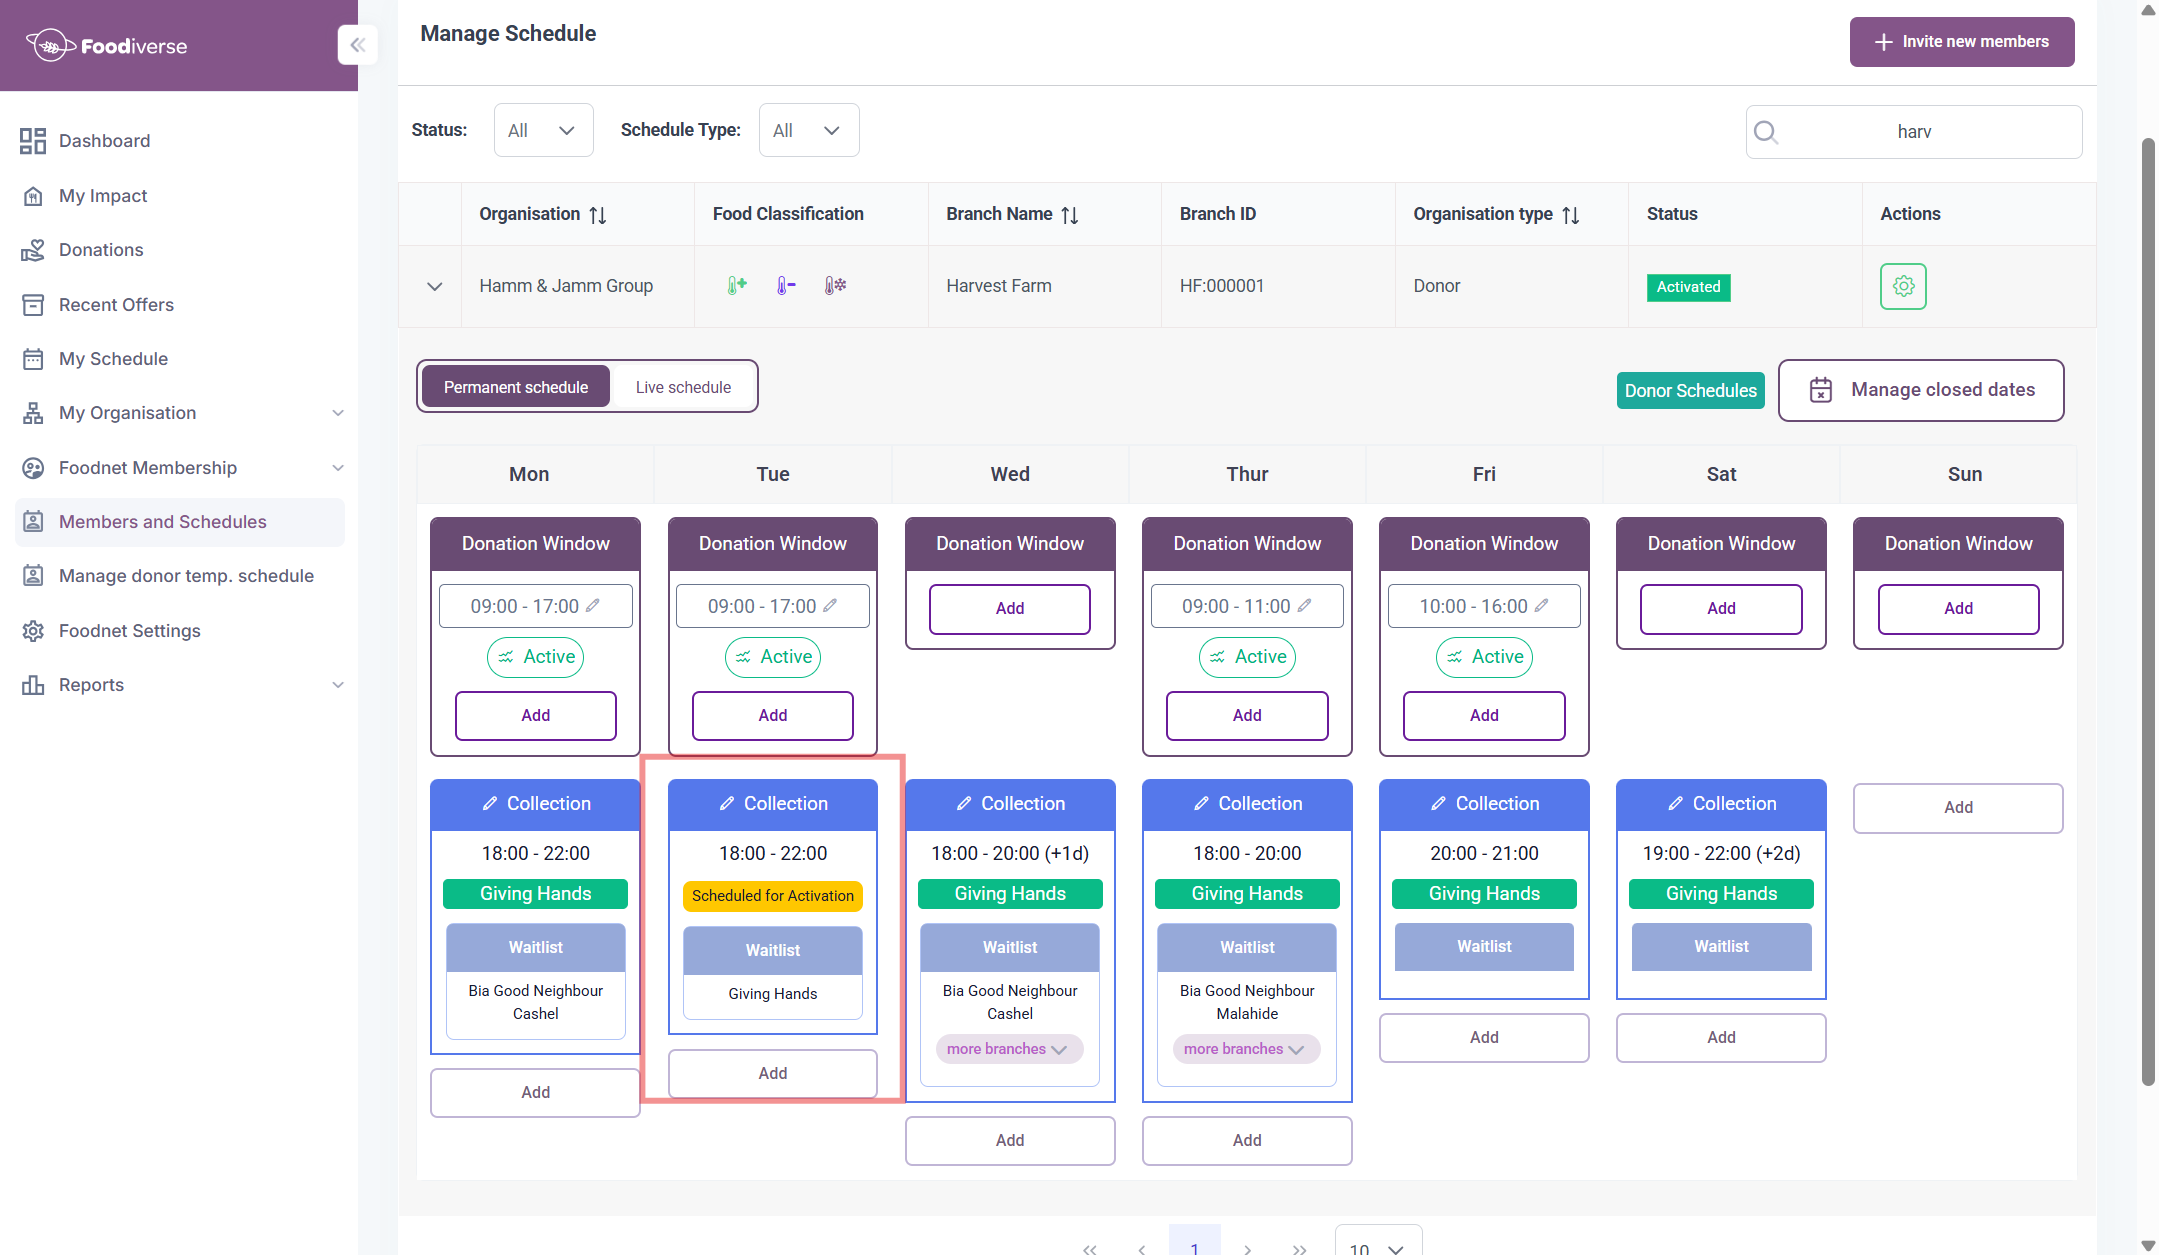The image size is (2159, 1255).
Task: Click the pencil icon on Friday 10:00 - 16:00
Action: click(1541, 605)
